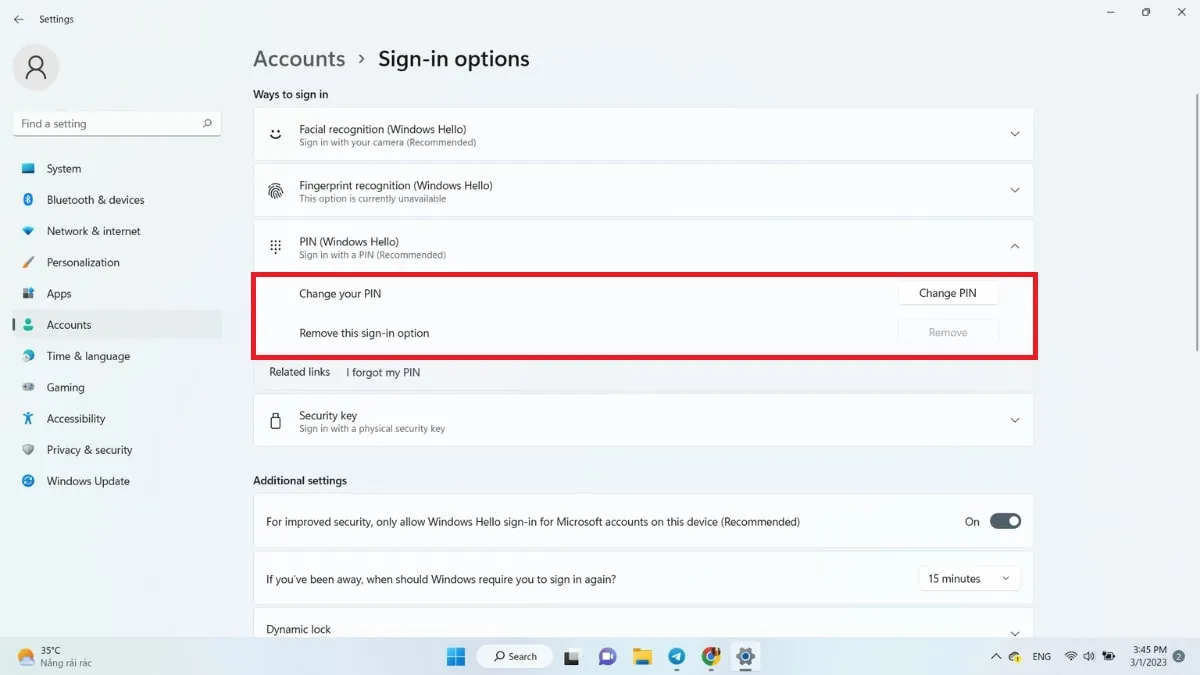Click the user account avatar icon

[x=36, y=66]
